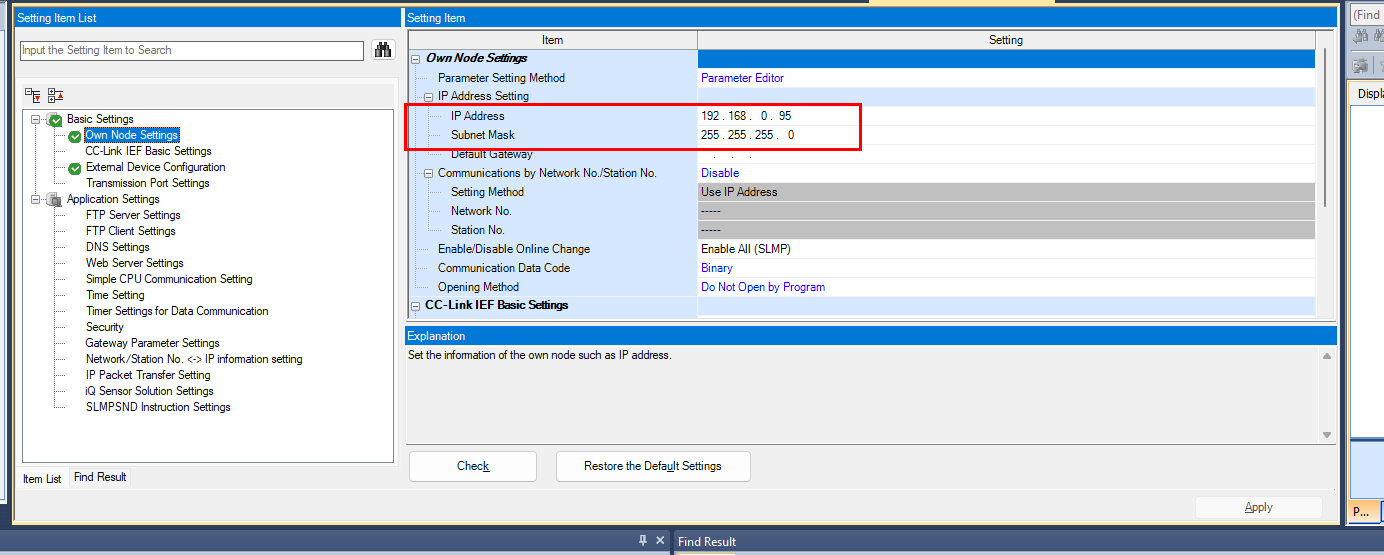Collapse the Basic Settings tree node

point(35,120)
